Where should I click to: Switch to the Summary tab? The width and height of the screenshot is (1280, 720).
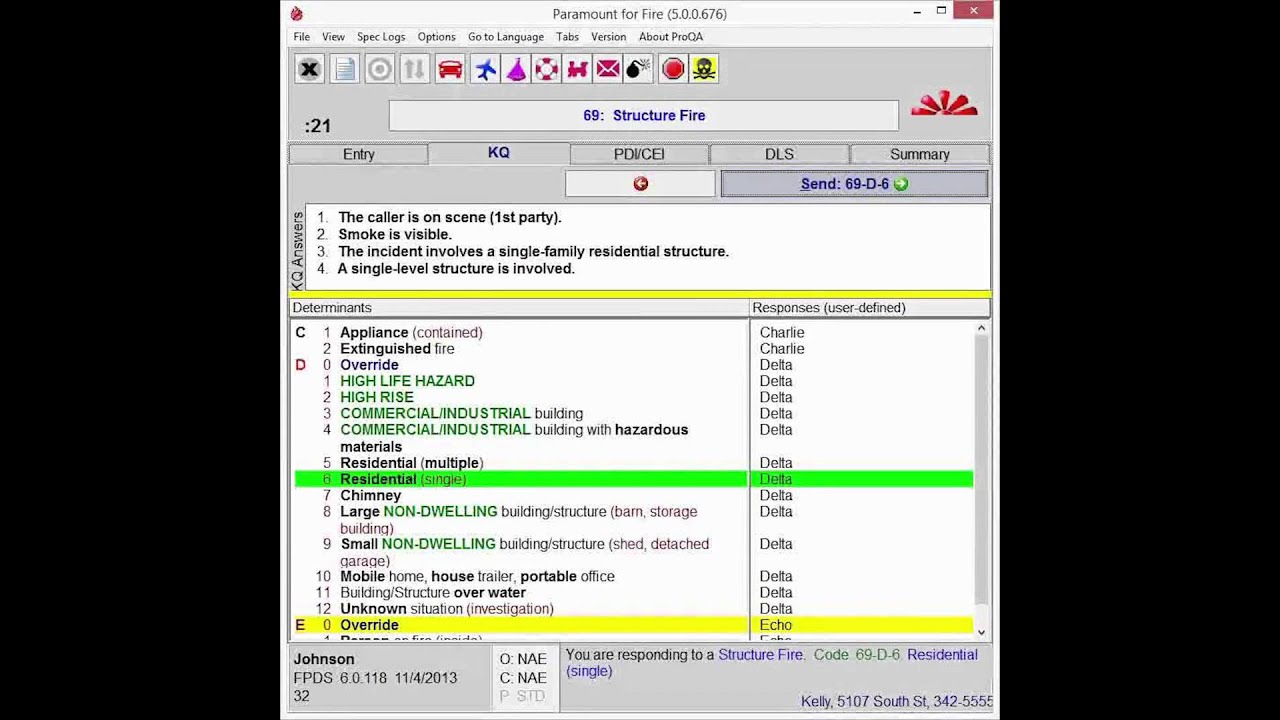[x=920, y=154]
